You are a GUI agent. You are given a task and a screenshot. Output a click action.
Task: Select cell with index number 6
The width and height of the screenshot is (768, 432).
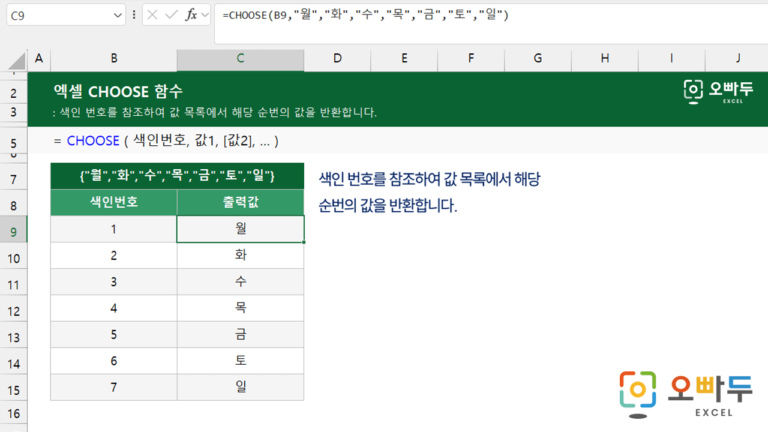114,361
